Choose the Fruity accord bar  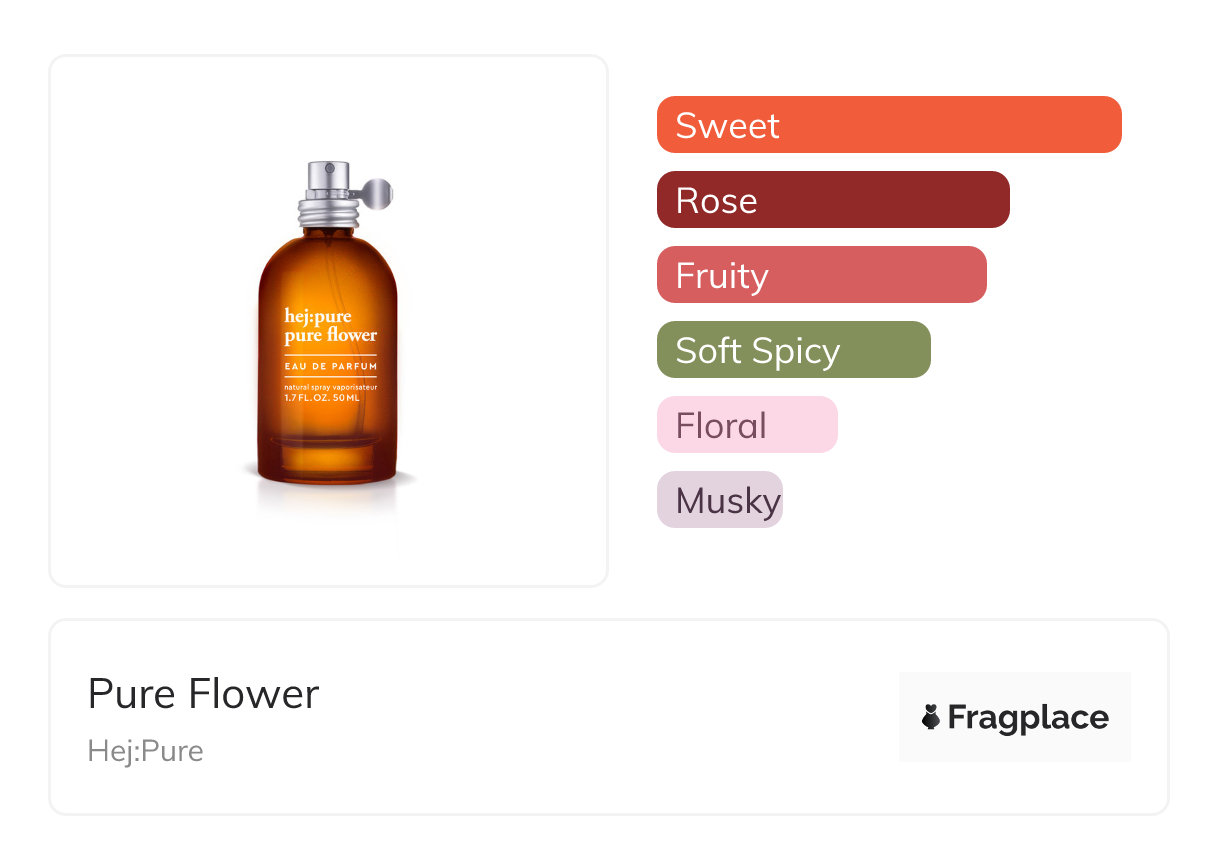[821, 275]
